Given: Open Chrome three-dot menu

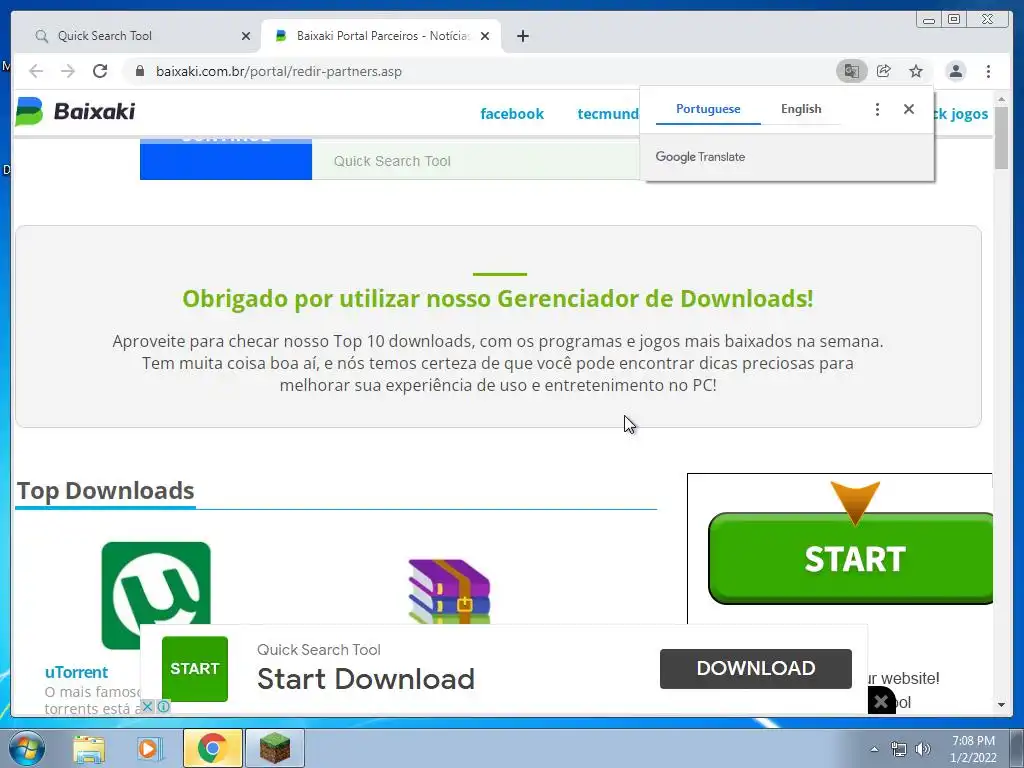Looking at the screenshot, I should coord(988,71).
